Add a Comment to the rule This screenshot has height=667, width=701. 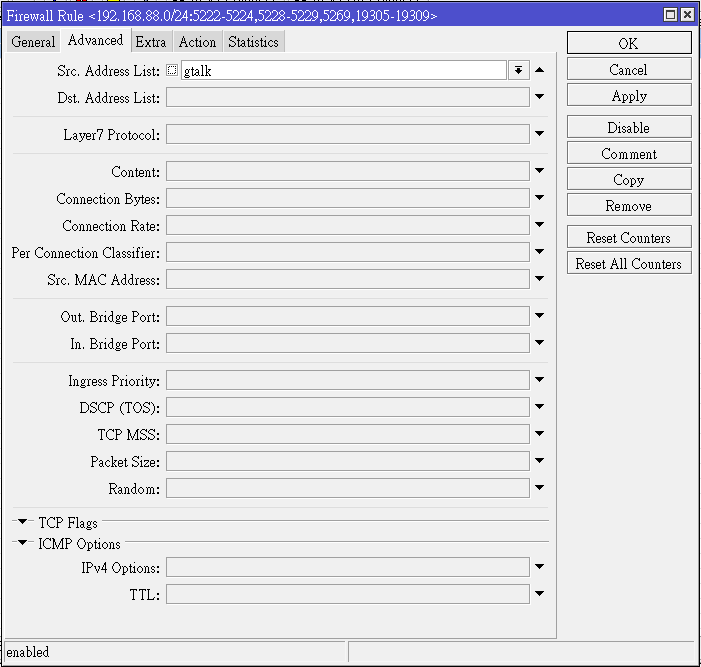pyautogui.click(x=629, y=153)
